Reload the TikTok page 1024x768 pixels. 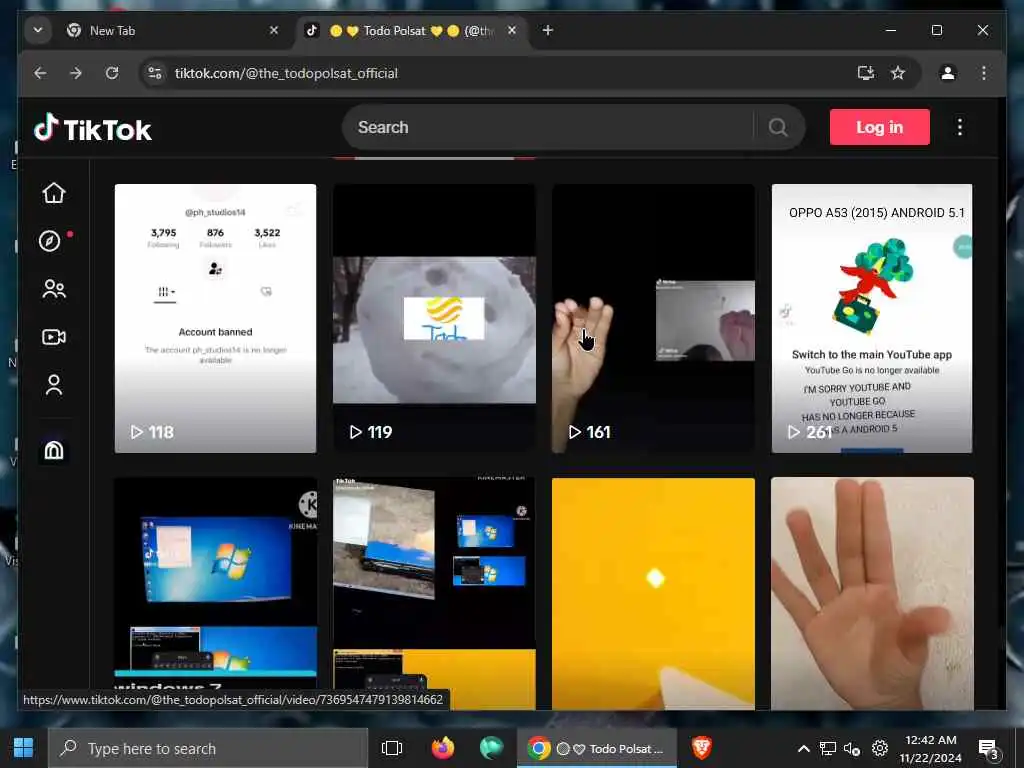pyautogui.click(x=112, y=73)
